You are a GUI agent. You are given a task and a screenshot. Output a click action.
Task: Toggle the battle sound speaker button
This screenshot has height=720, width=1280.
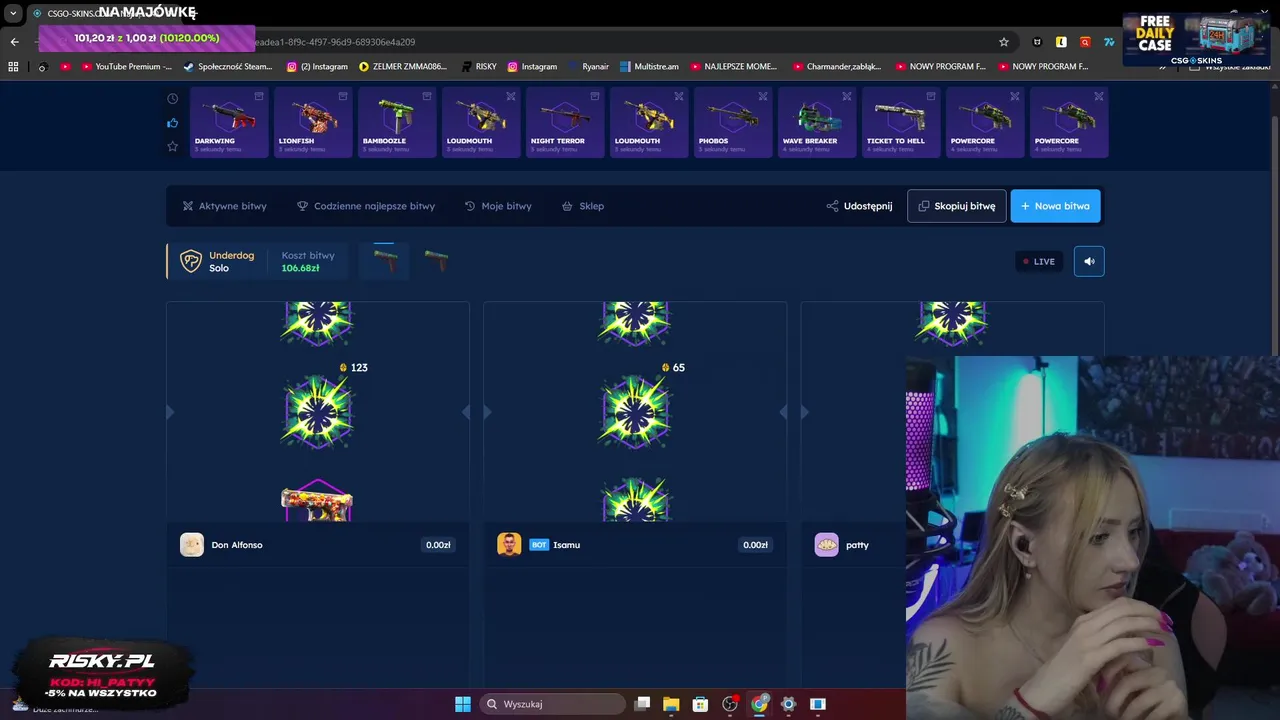click(1089, 261)
